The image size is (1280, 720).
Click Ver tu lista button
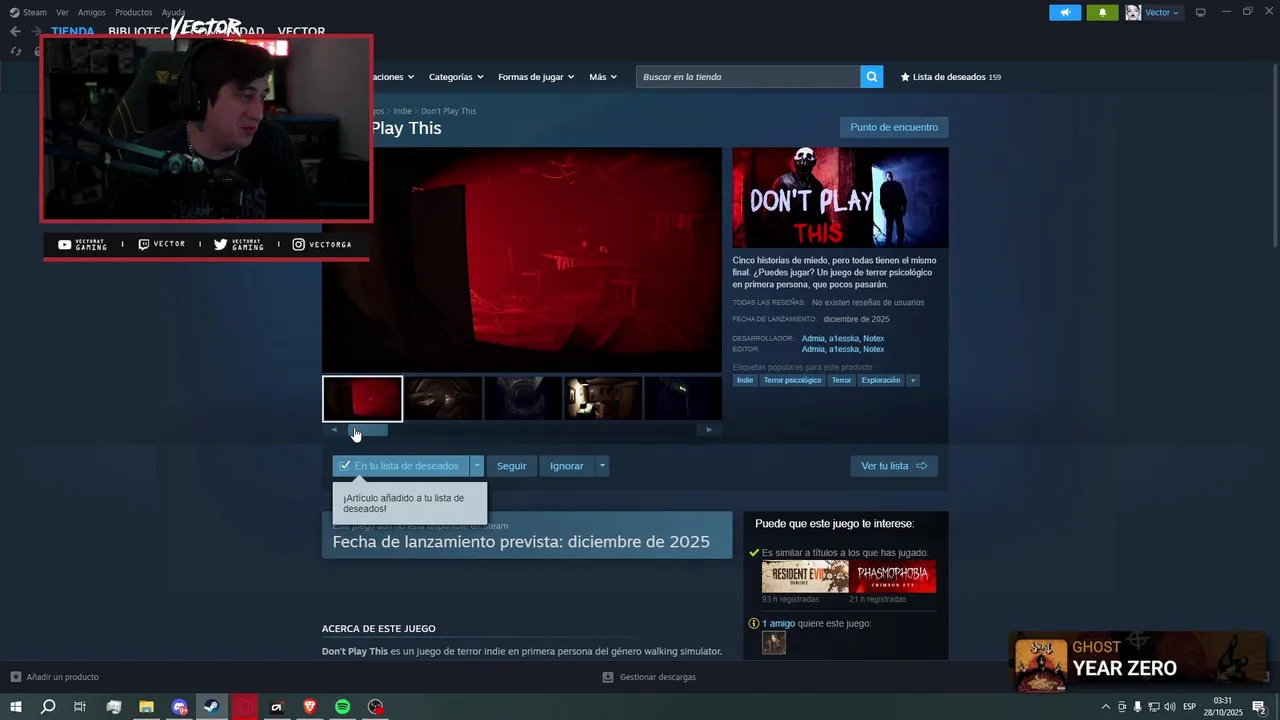[x=894, y=466]
